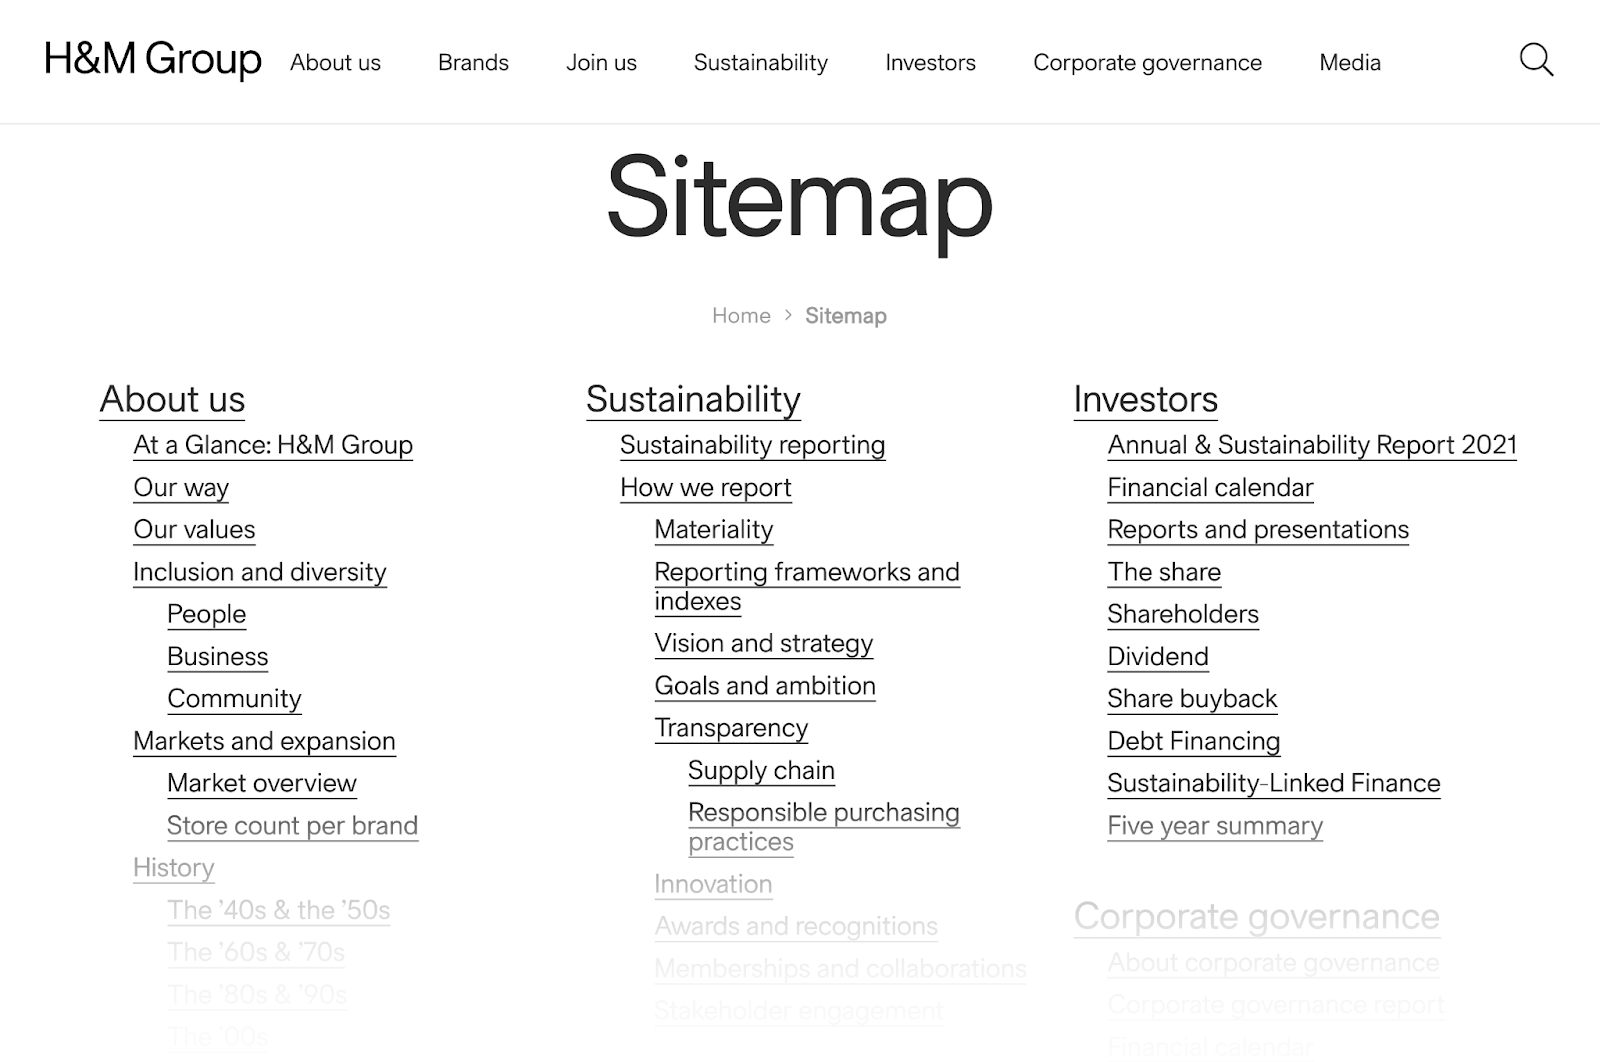Open the Financial calendar page

click(x=1210, y=487)
